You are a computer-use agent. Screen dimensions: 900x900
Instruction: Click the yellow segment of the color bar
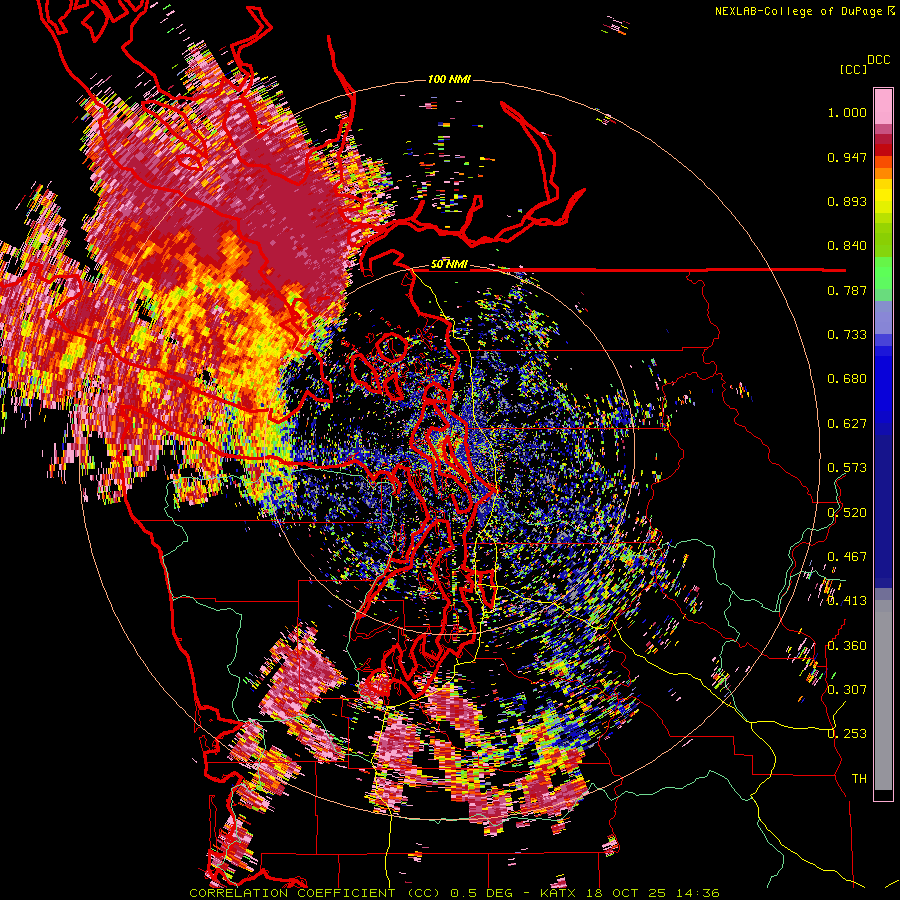coord(883,196)
